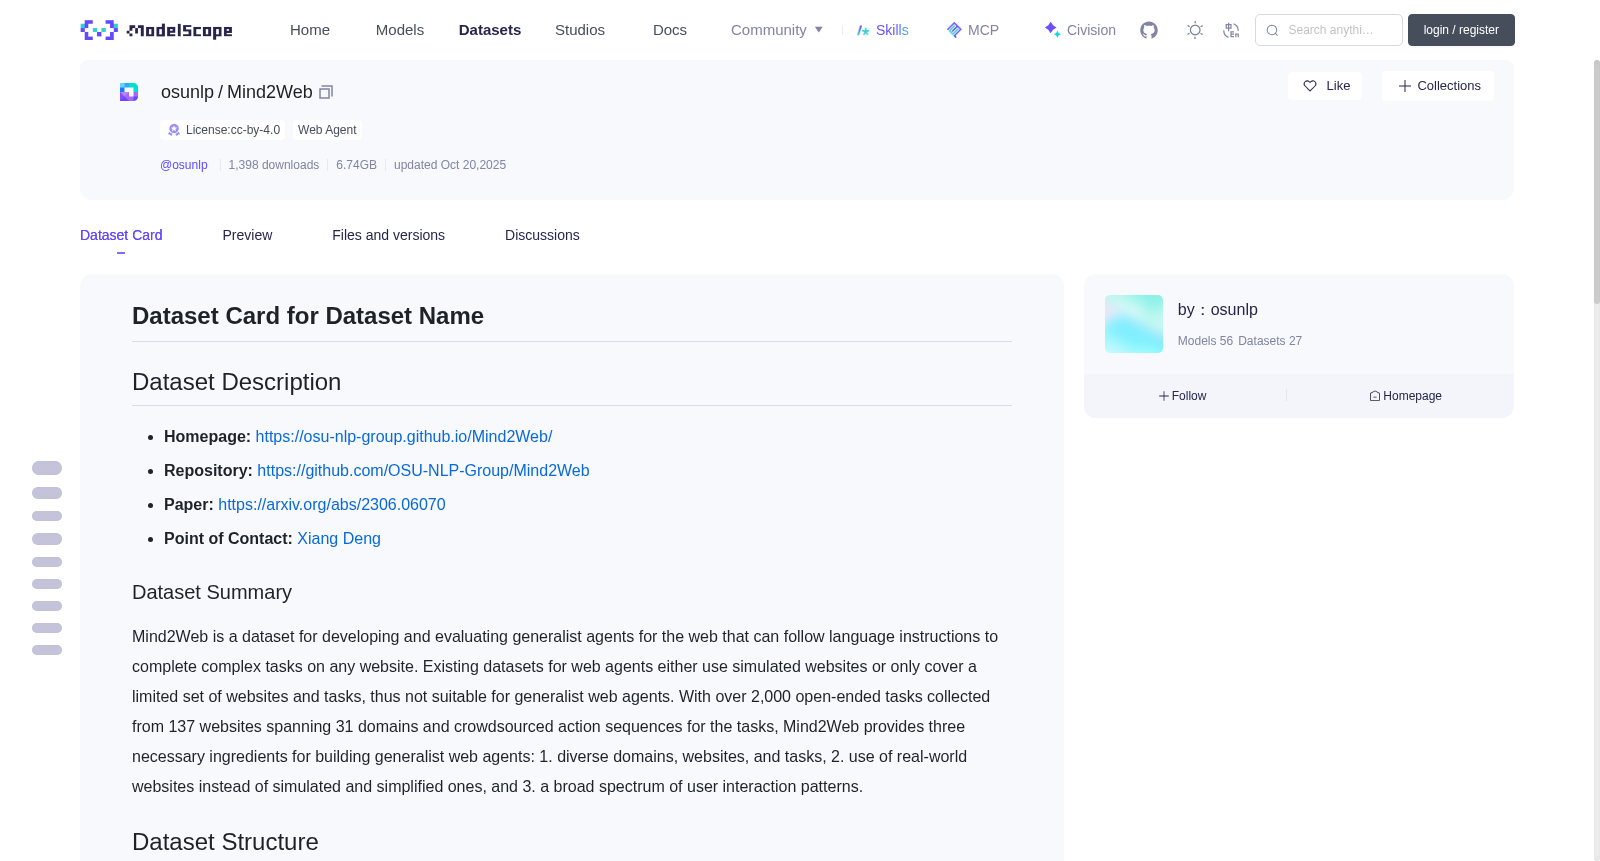The height and width of the screenshot is (861, 1600).
Task: Visit the Civision link
Action: tap(1080, 30)
